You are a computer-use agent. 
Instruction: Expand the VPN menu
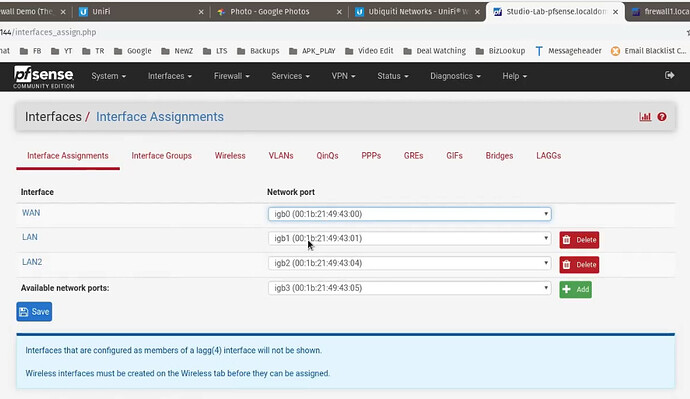coord(343,76)
